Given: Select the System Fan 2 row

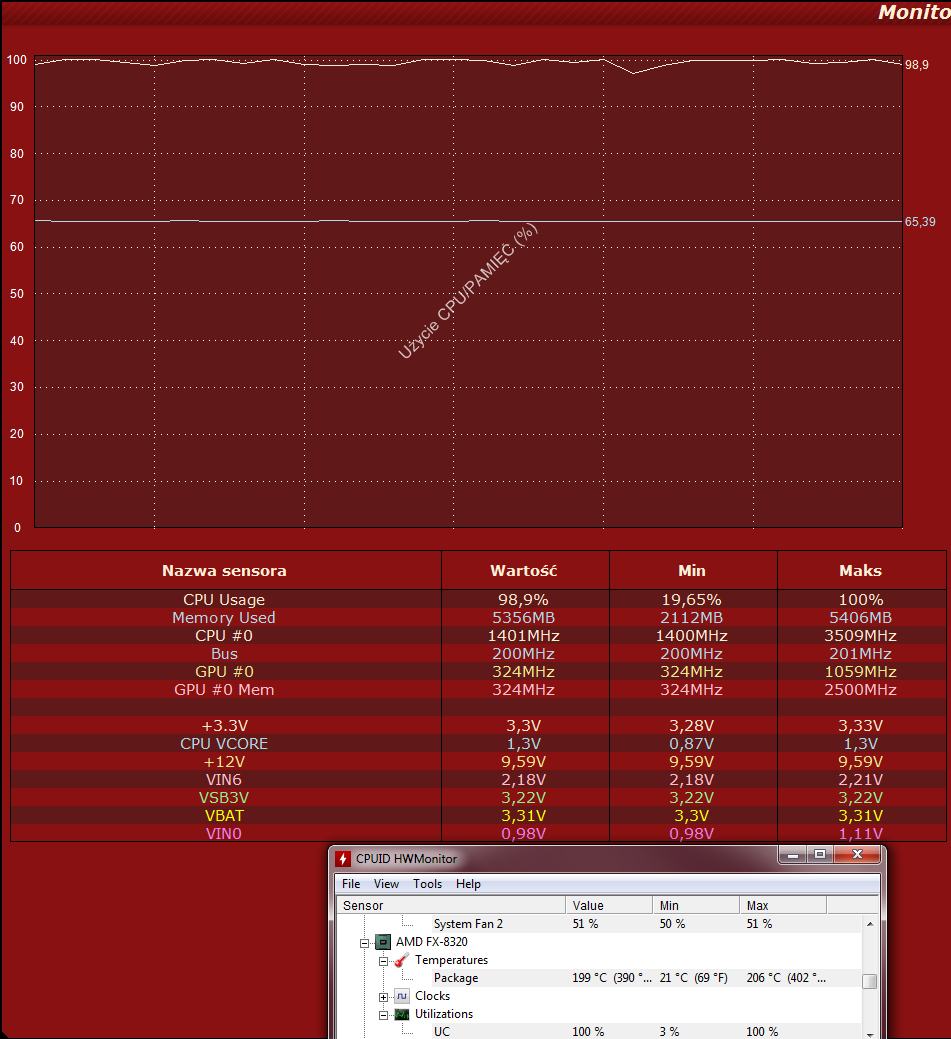Looking at the screenshot, I should (600, 924).
